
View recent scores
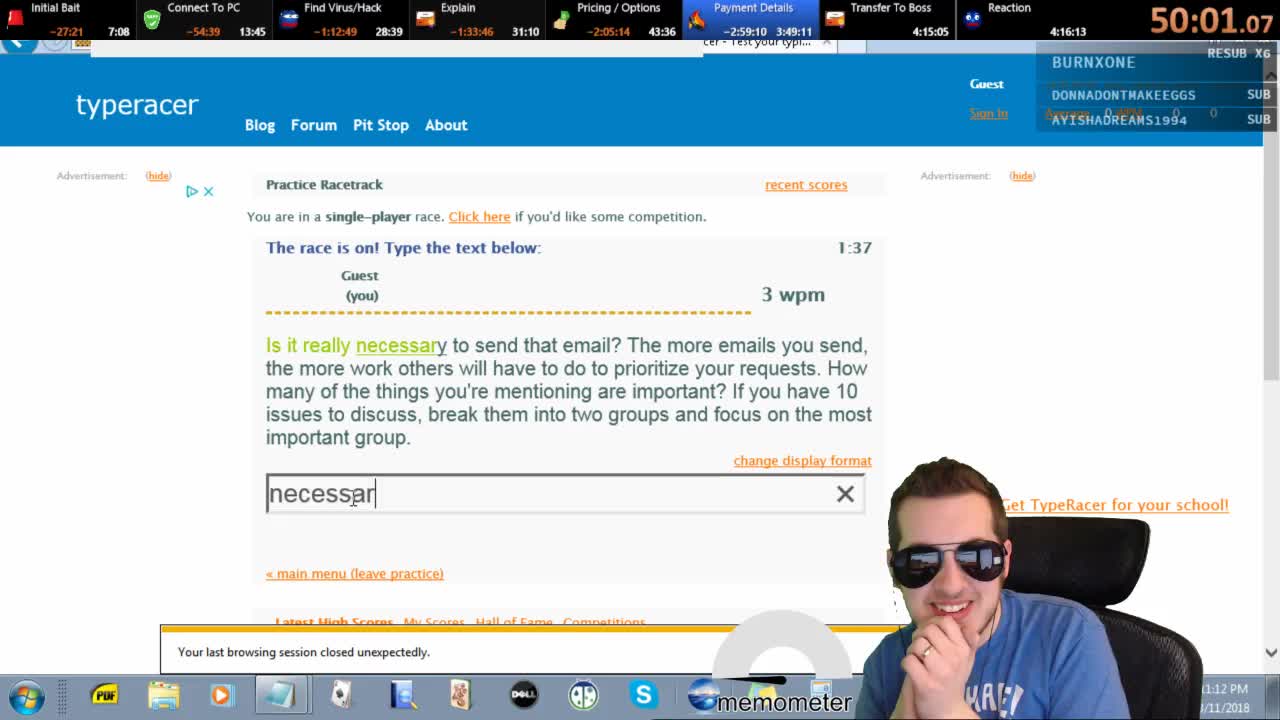806,185
